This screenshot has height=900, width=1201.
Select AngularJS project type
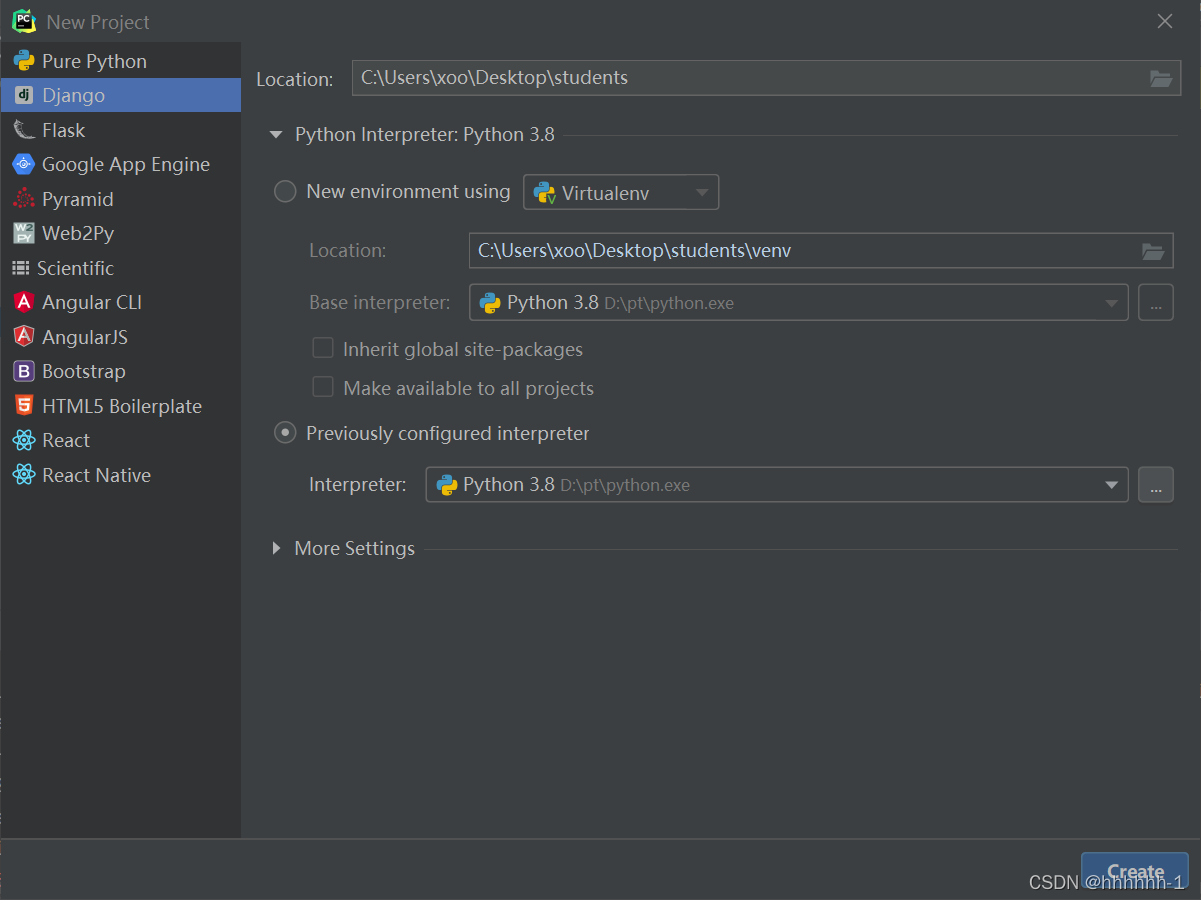120,337
